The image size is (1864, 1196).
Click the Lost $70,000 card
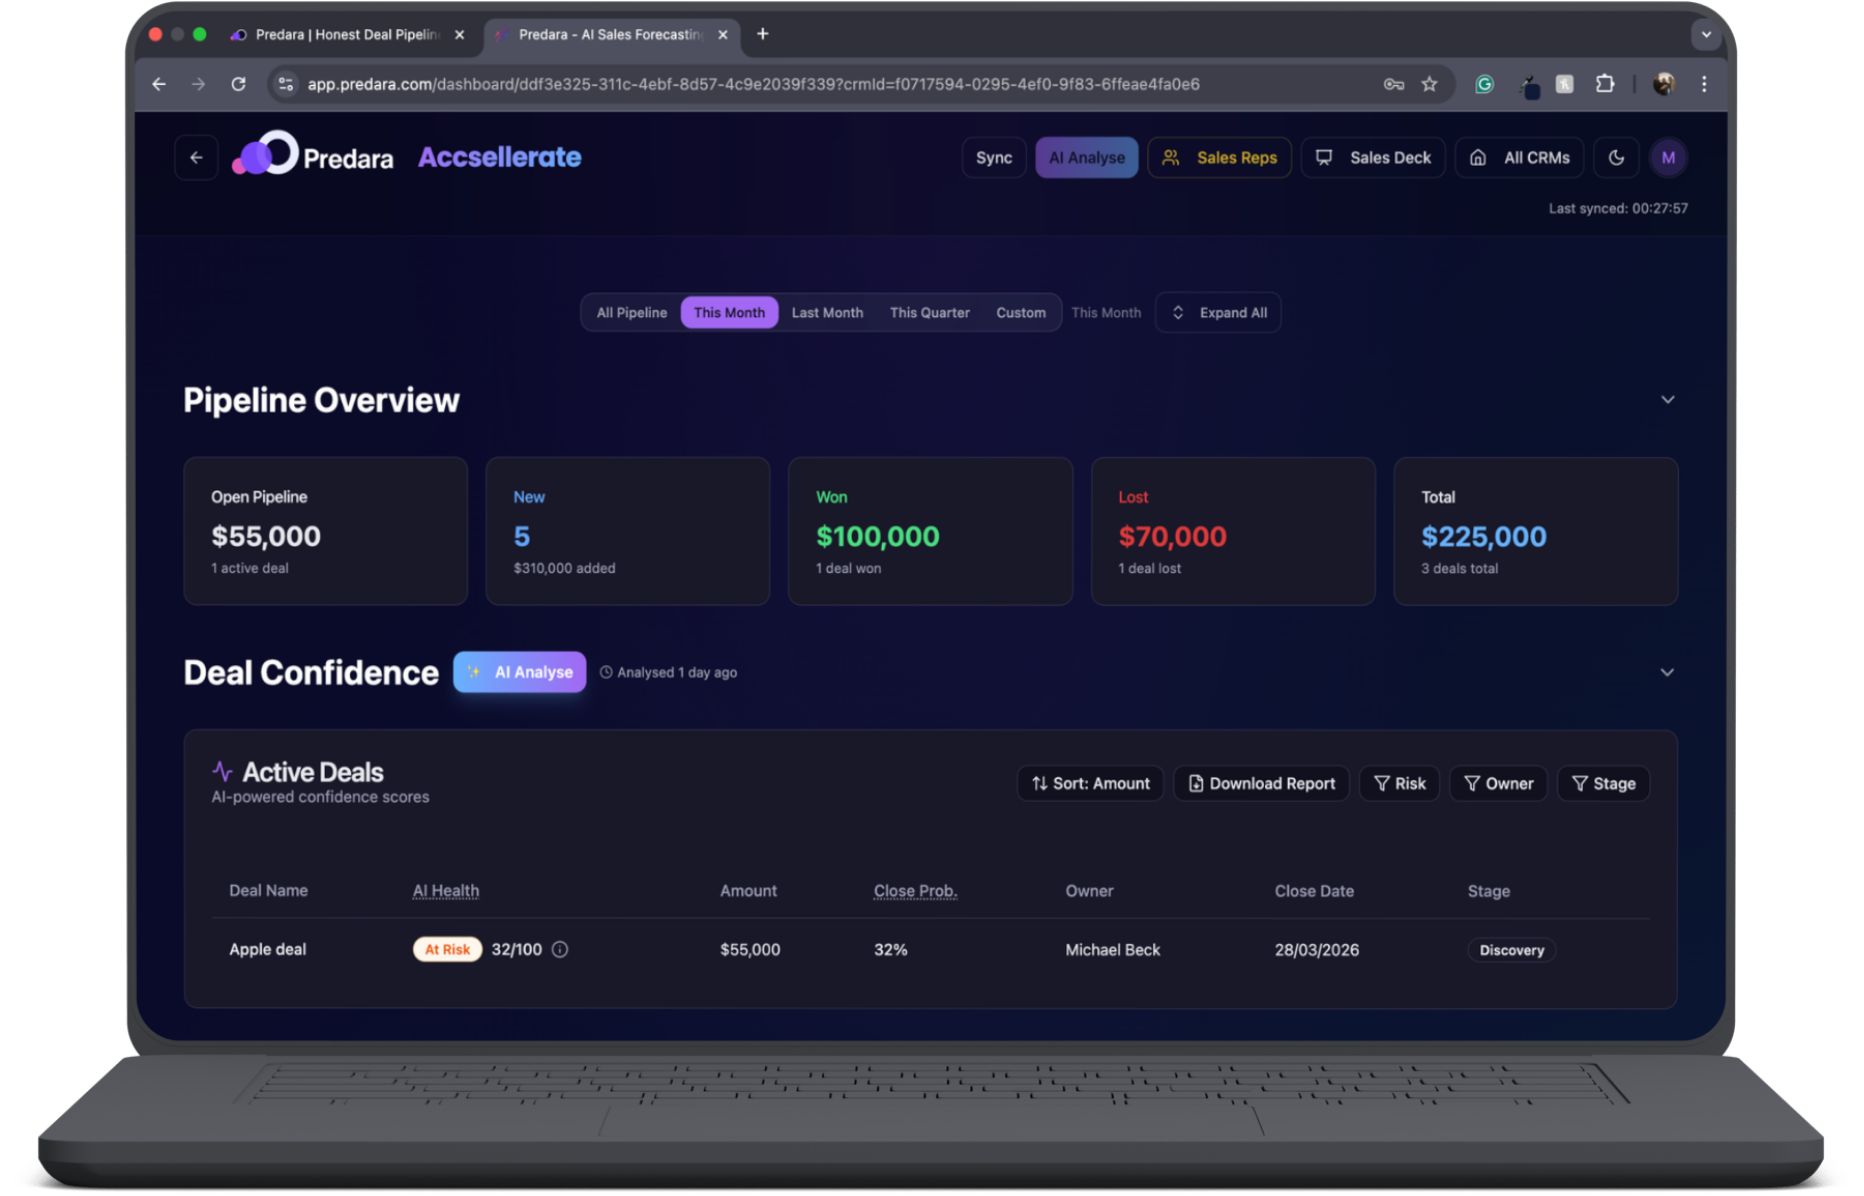point(1233,531)
